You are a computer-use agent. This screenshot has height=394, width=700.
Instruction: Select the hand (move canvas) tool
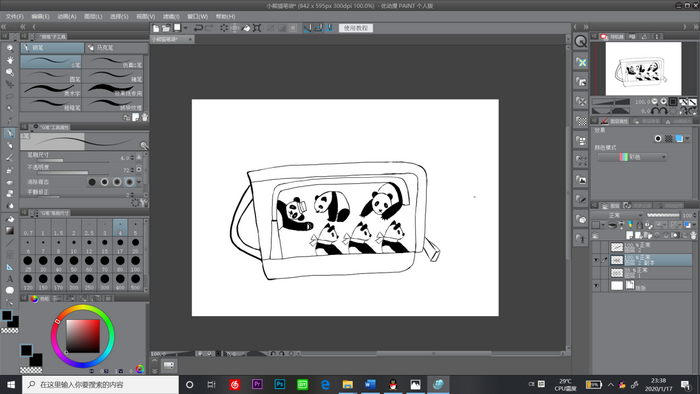coord(9,60)
